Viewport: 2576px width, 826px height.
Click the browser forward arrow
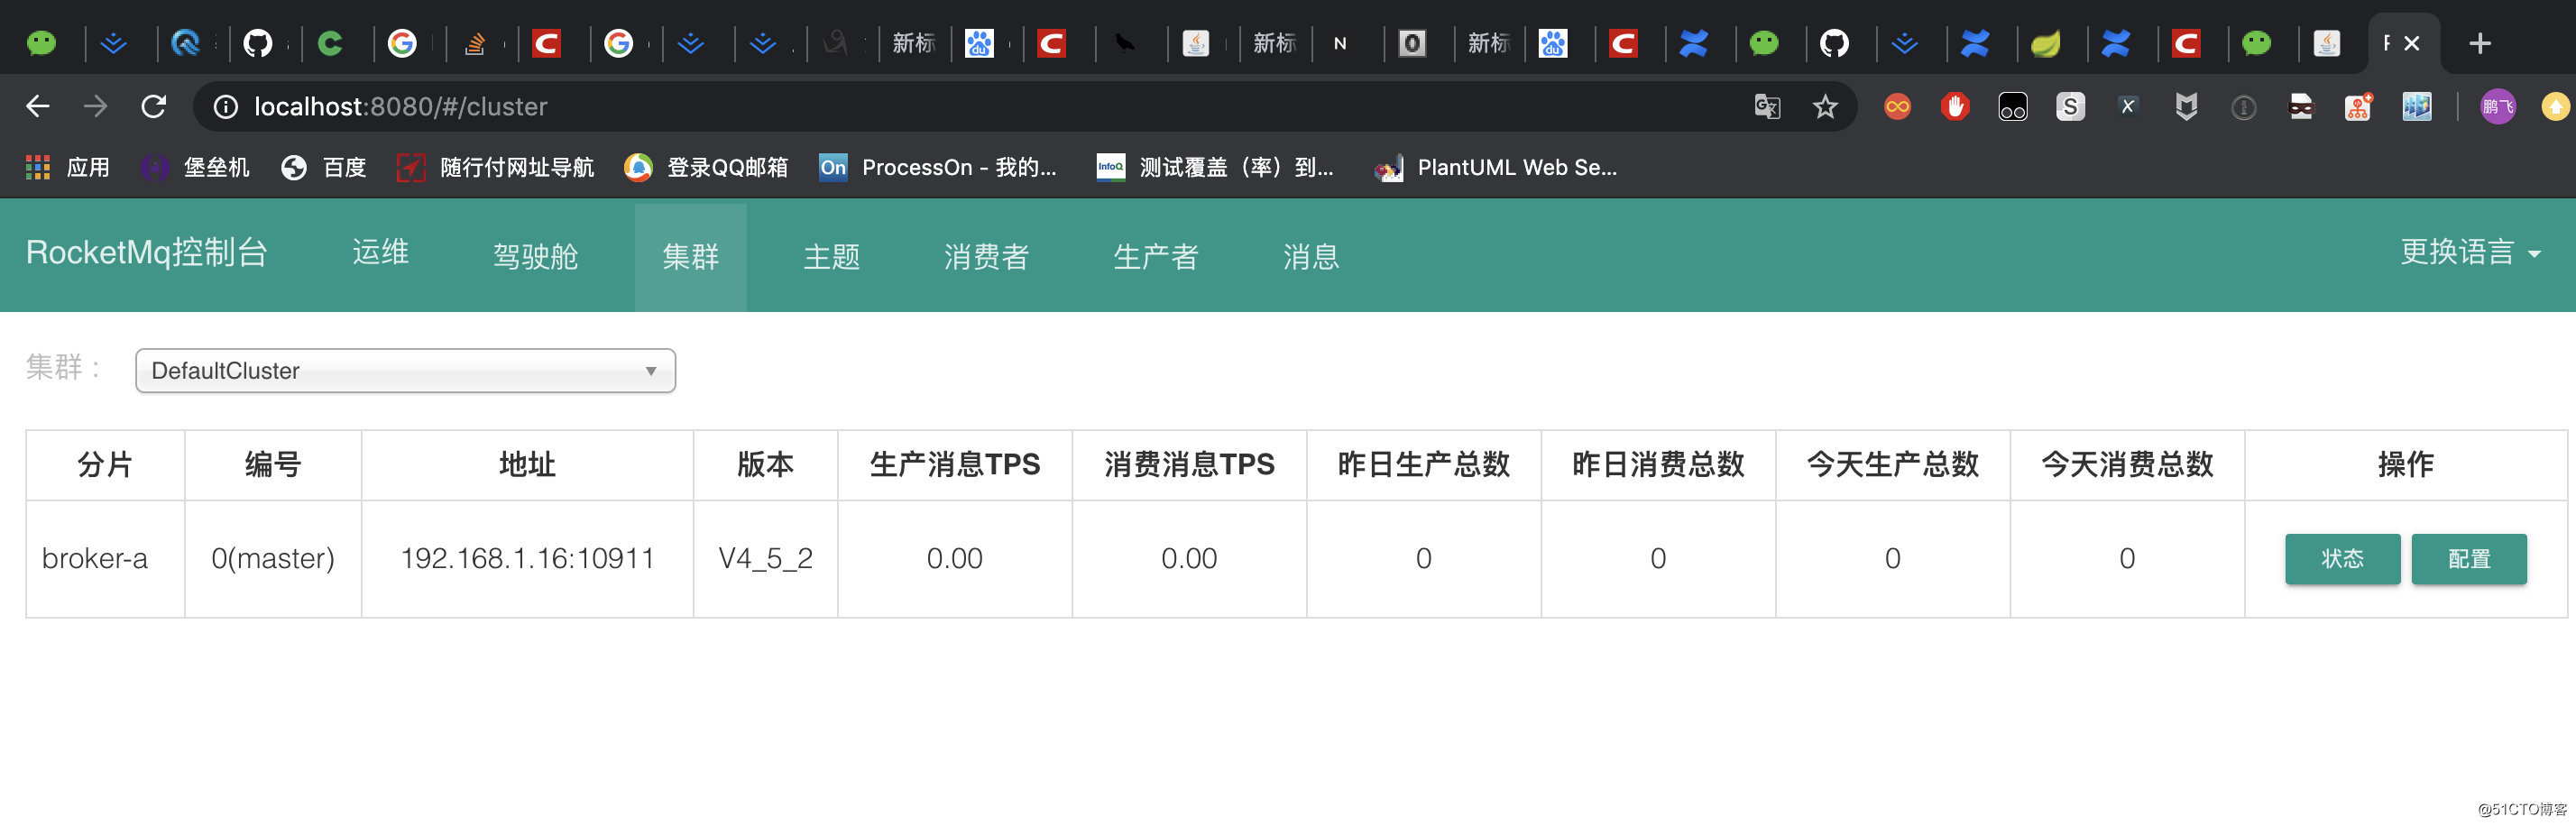tap(95, 106)
